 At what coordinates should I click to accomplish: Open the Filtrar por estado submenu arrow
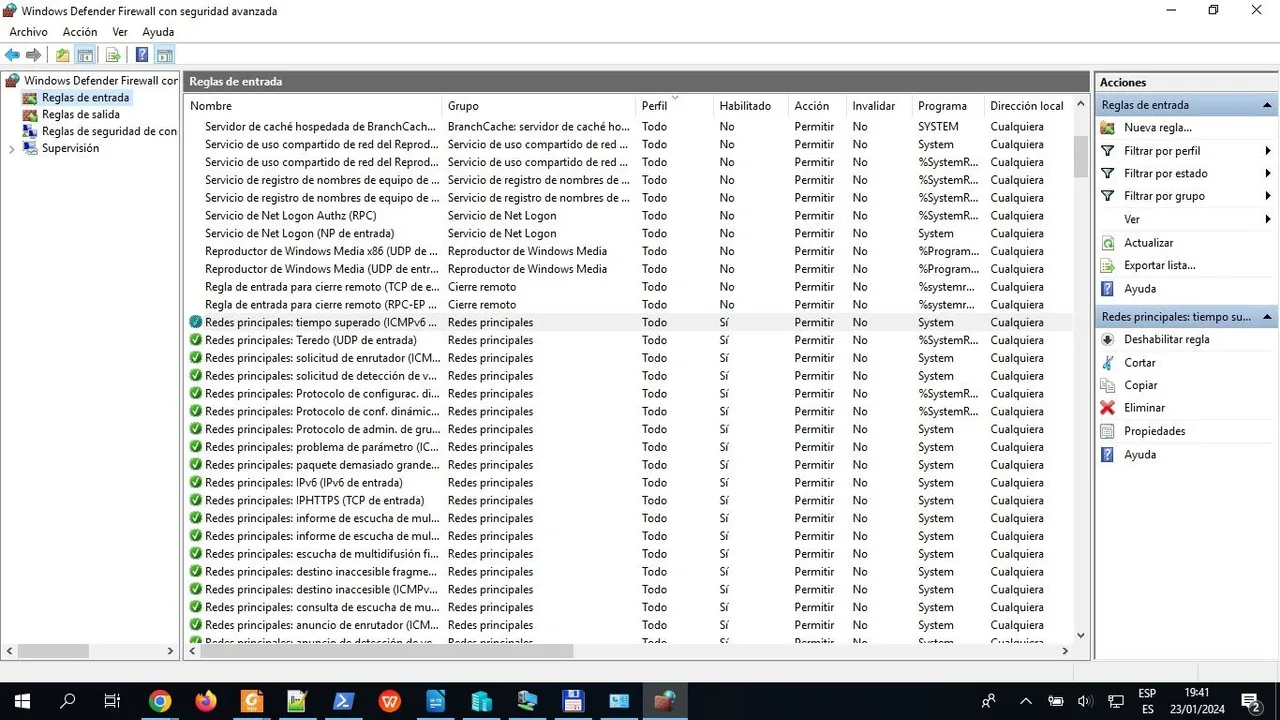pyautogui.click(x=1268, y=174)
